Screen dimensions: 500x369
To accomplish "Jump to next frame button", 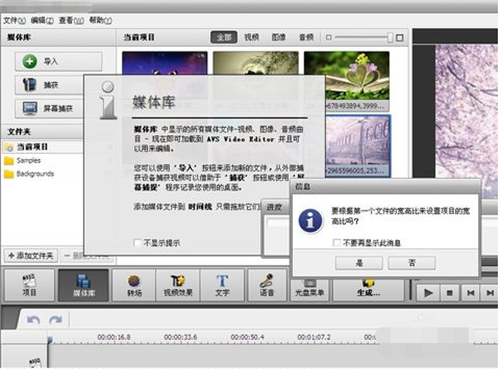I will 490,293.
